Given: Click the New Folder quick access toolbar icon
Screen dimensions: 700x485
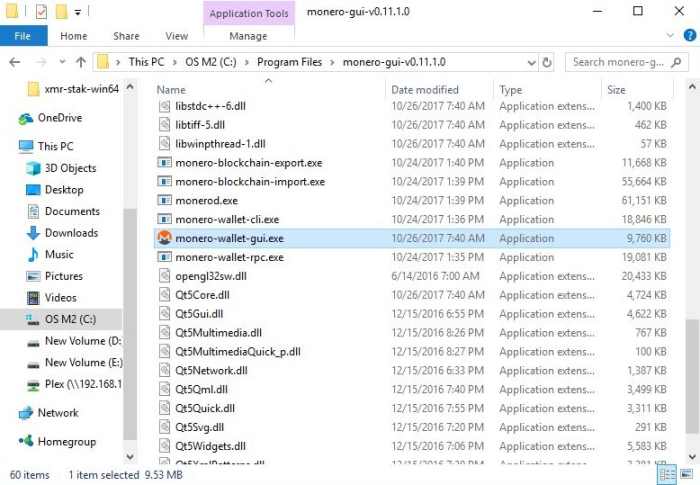Looking at the screenshot, I should (x=61, y=12).
